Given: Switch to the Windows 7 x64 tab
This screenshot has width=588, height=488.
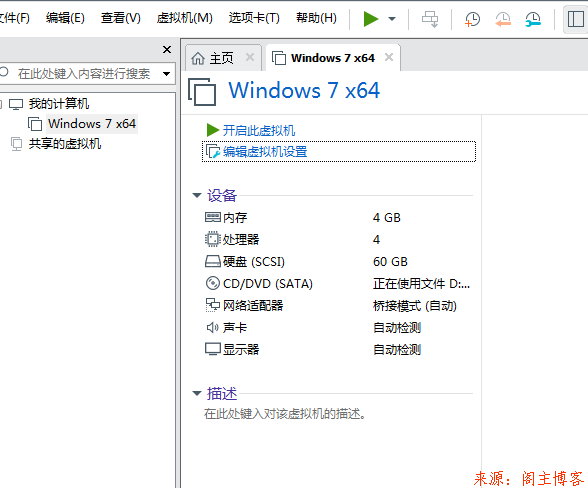Looking at the screenshot, I should coord(333,58).
